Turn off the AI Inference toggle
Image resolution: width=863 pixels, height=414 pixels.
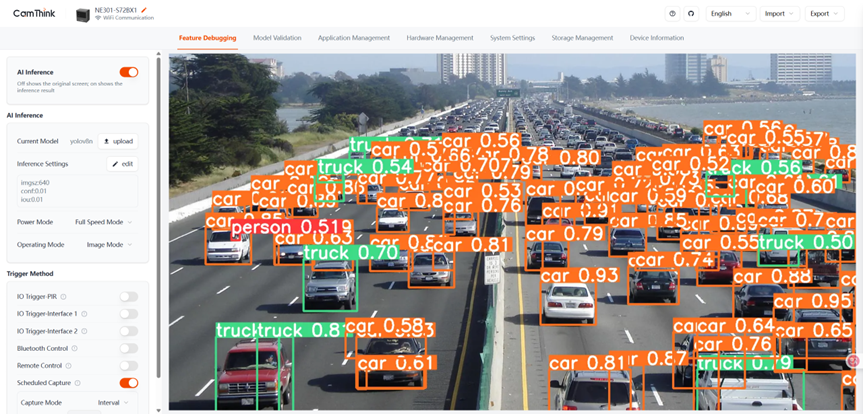coord(128,72)
